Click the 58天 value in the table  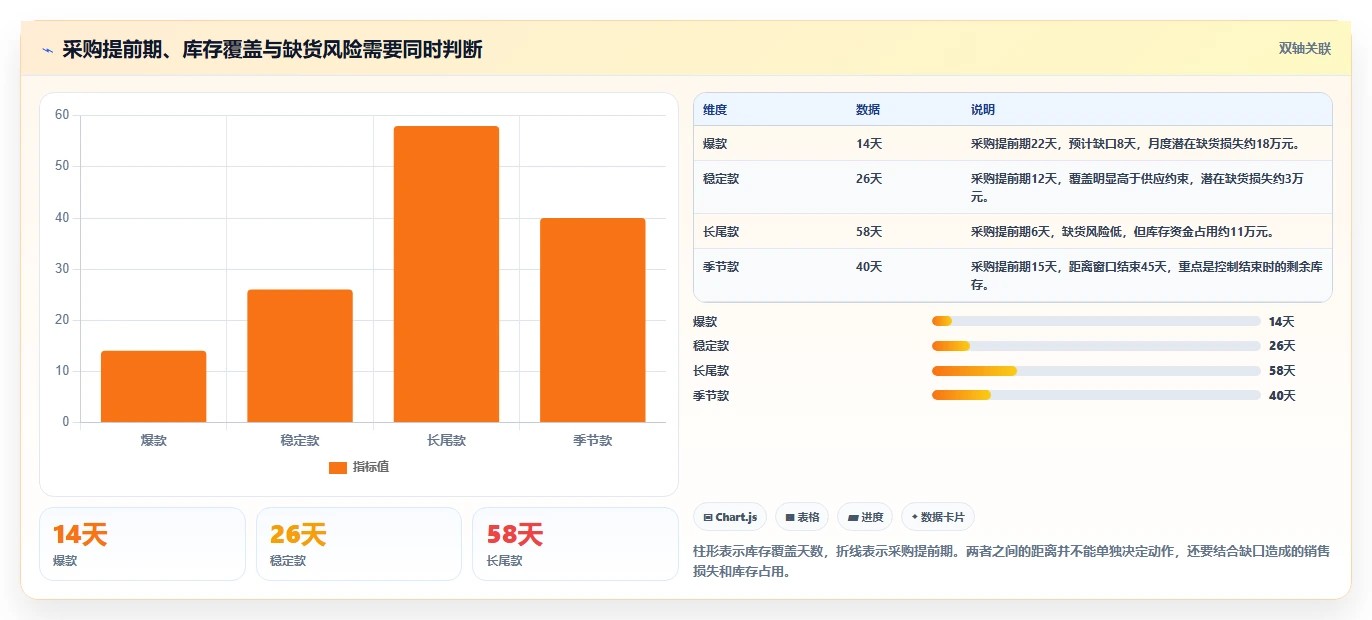pyautogui.click(x=869, y=232)
